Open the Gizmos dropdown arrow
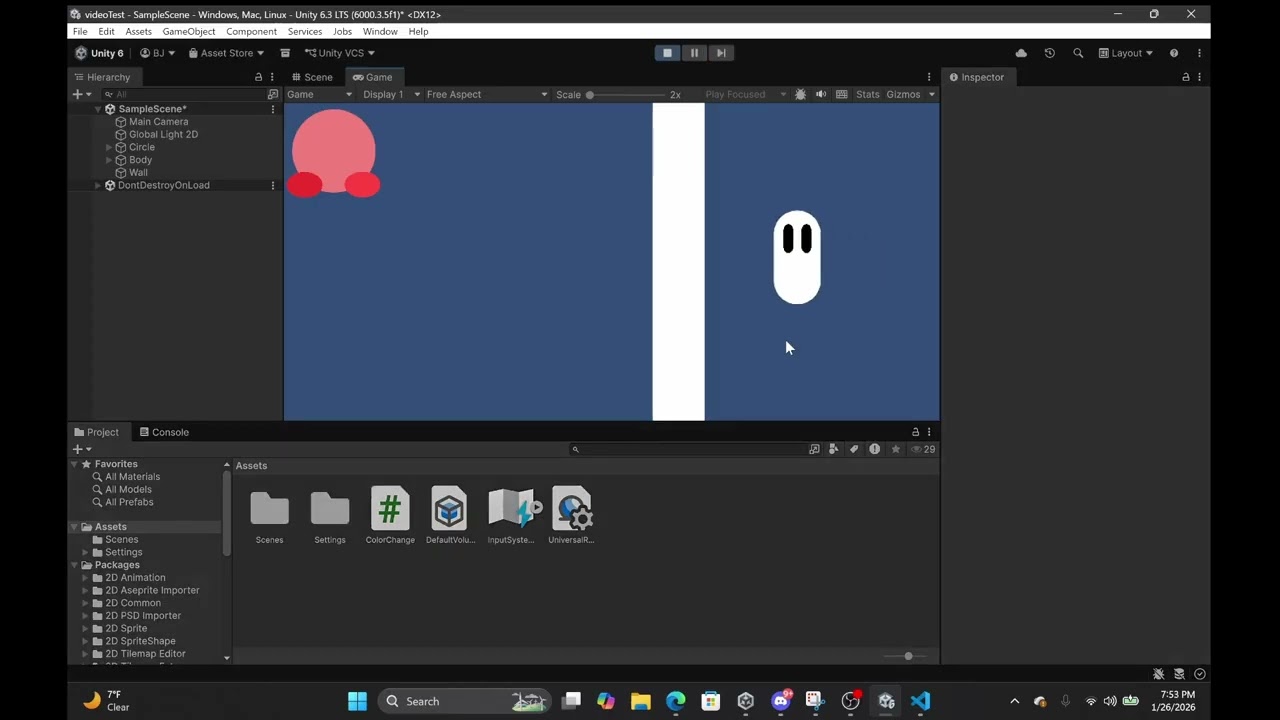Viewport: 1280px width, 720px height. (x=931, y=94)
